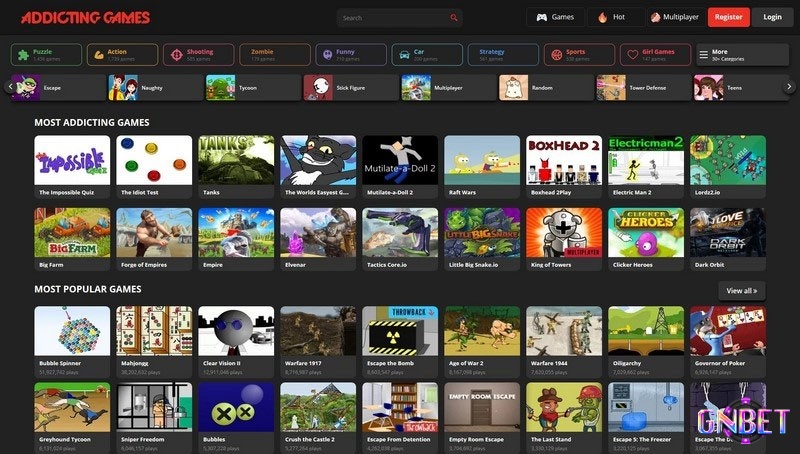Click the Puzzle piece category icon
Screen dimensions: 800x454
[23, 55]
